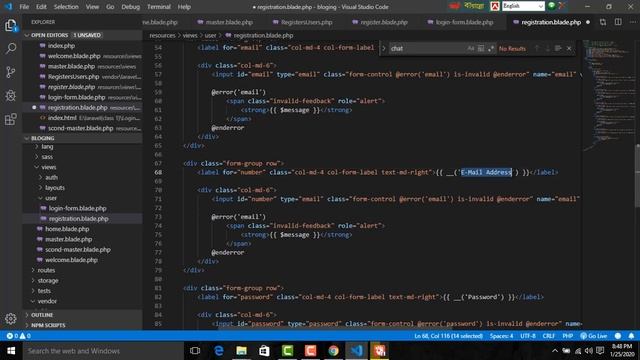The image size is (640, 360).
Task: Start Go Live server from status bar
Action: pyautogui.click(x=594, y=336)
